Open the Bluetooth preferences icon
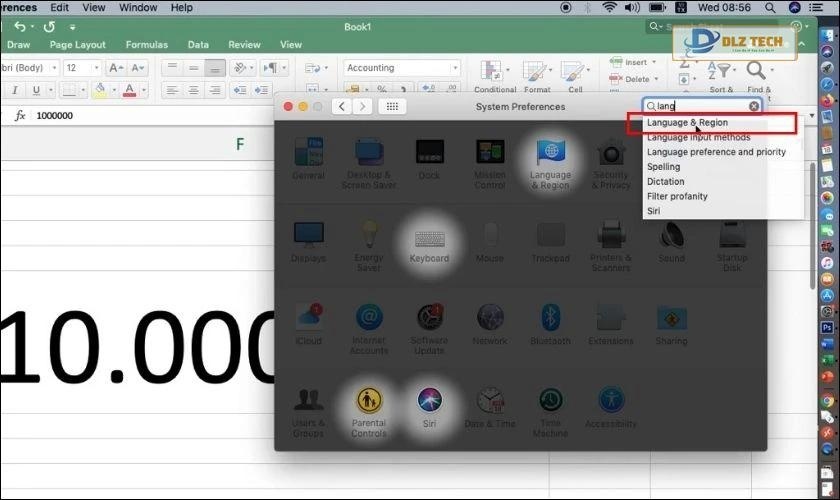840x500 pixels. [550, 319]
